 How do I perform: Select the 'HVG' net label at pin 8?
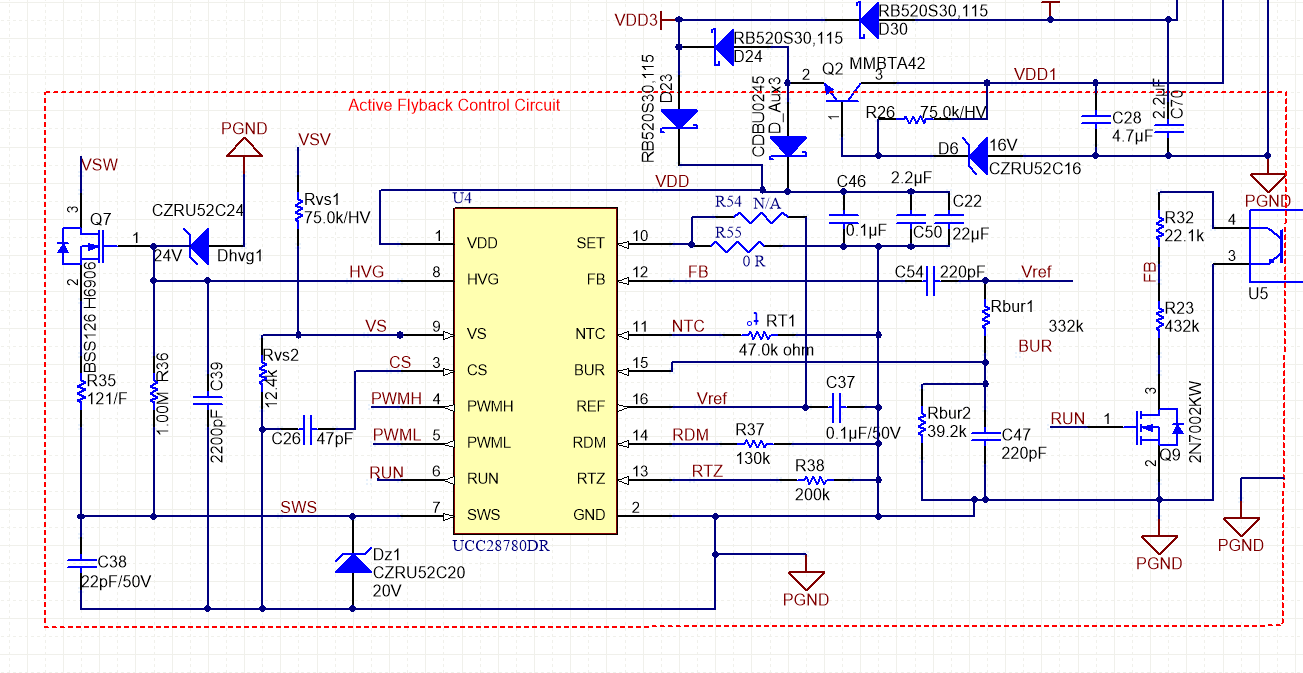click(366, 272)
